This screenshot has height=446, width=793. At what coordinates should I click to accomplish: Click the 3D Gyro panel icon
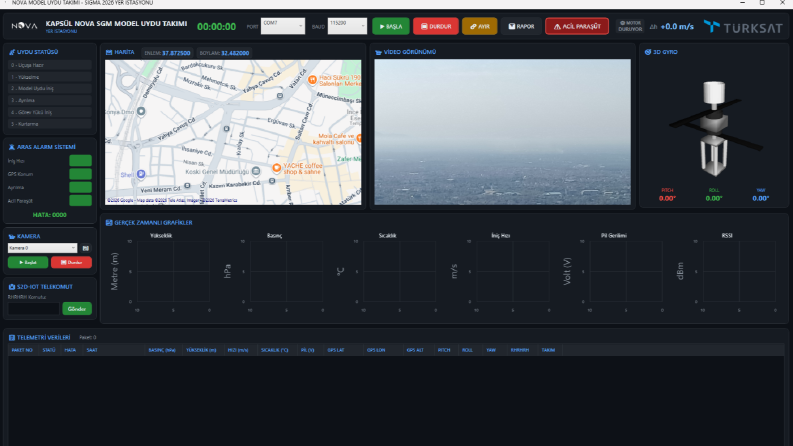(x=648, y=52)
